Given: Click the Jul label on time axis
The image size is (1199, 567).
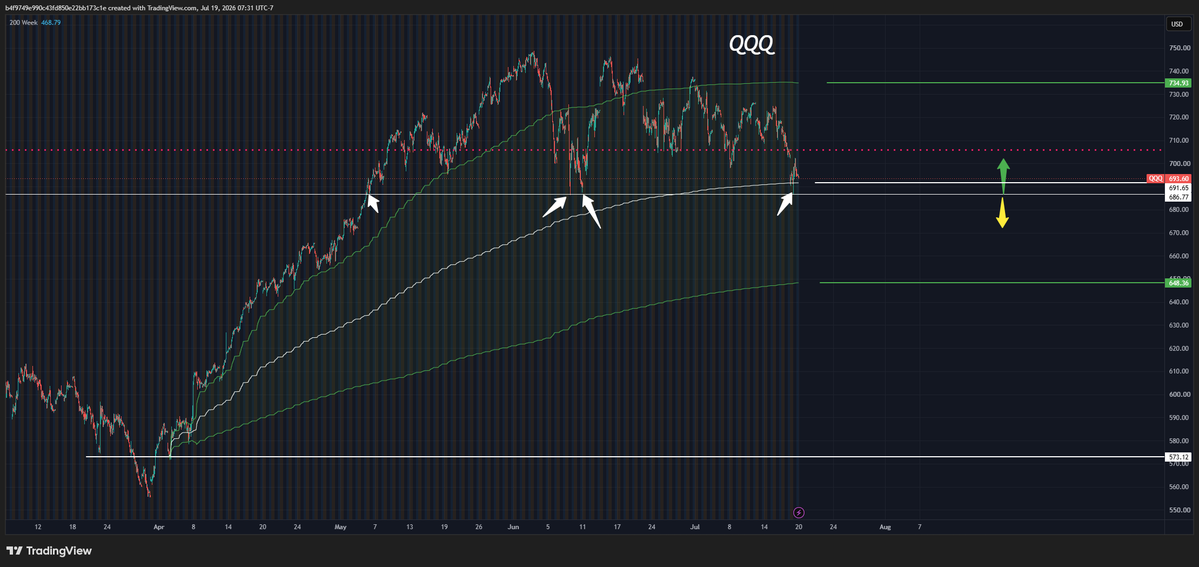Looking at the screenshot, I should coord(694,527).
